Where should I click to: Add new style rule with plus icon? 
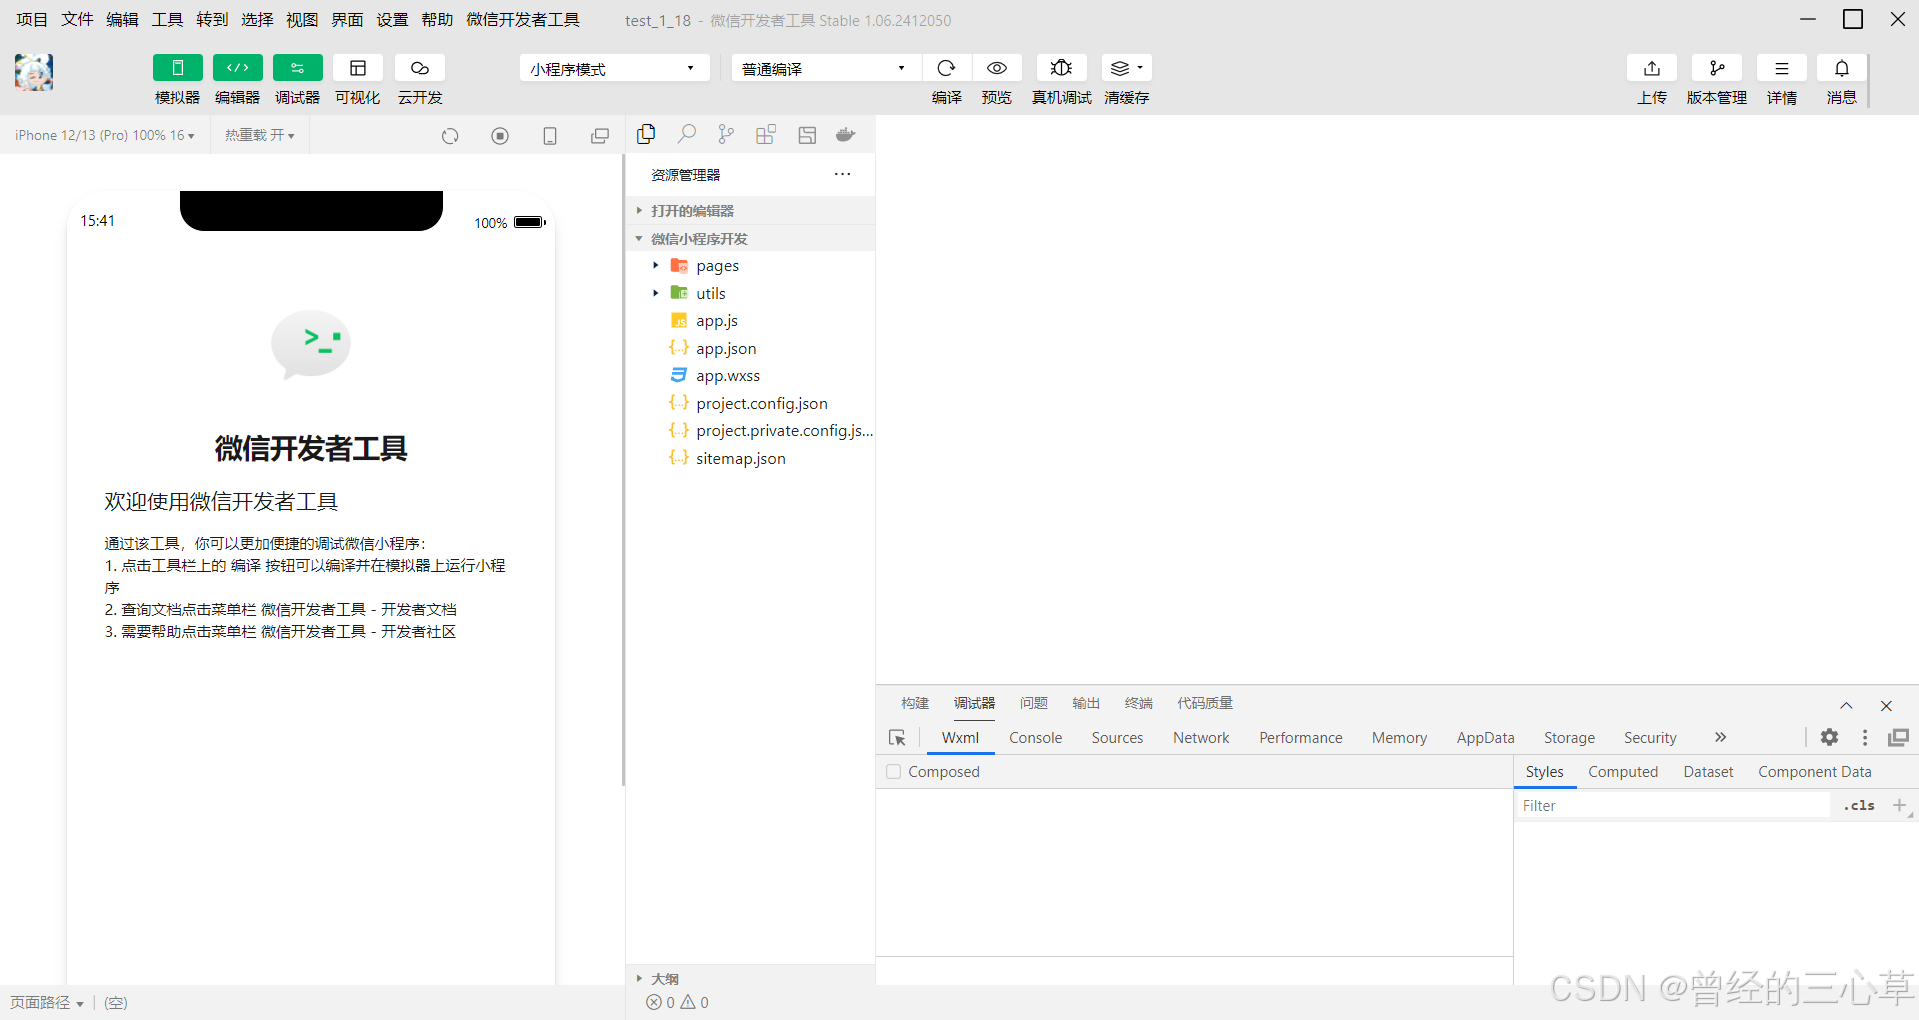1899,805
